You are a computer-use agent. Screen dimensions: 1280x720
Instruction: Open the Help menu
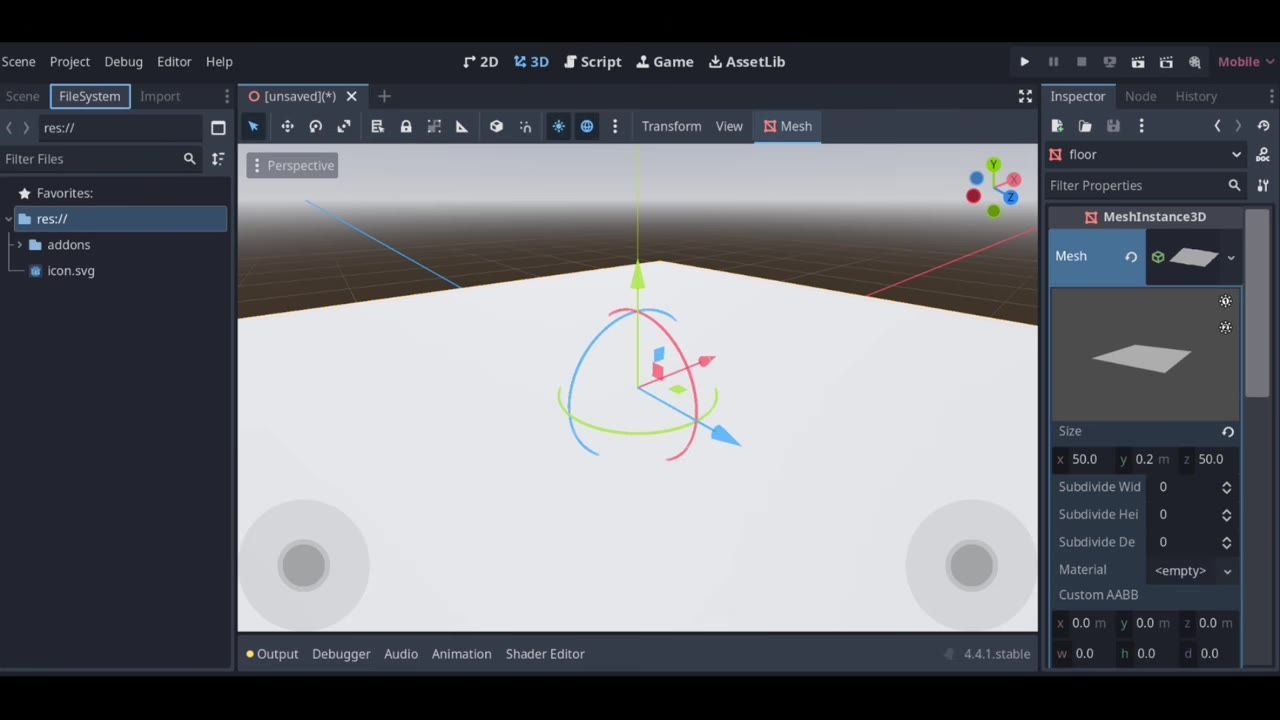(x=219, y=62)
